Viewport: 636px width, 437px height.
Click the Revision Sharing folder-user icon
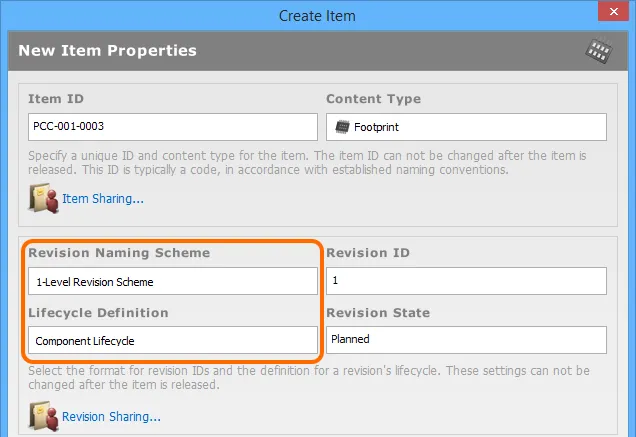[x=44, y=416]
